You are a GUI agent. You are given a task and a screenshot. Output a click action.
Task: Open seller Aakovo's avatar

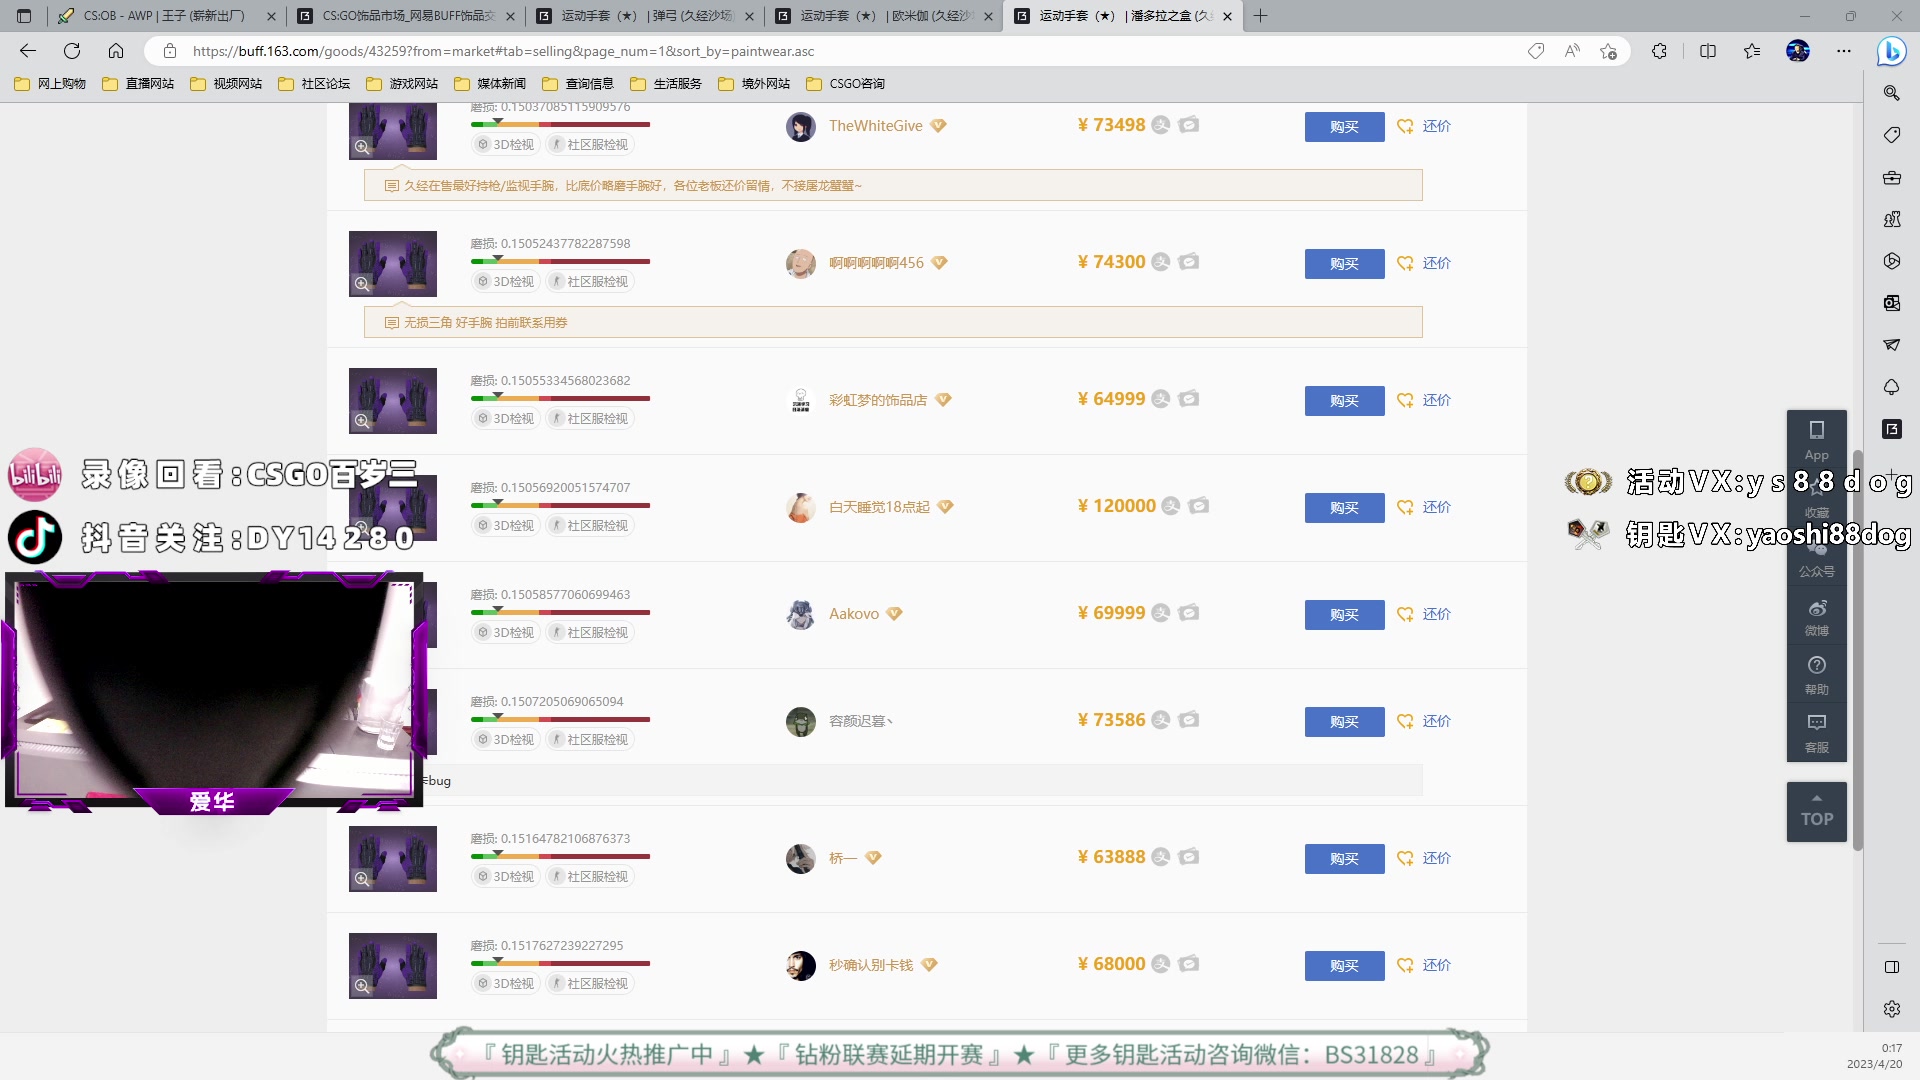[x=800, y=614]
